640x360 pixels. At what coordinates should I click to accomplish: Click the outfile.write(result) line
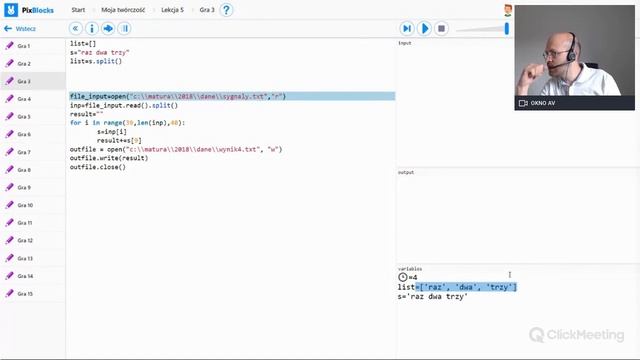[x=109, y=158]
